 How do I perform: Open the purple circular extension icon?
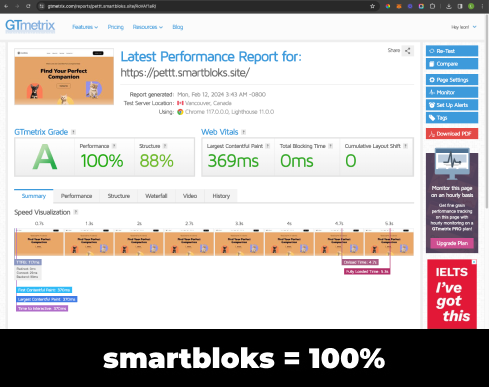pos(410,6)
